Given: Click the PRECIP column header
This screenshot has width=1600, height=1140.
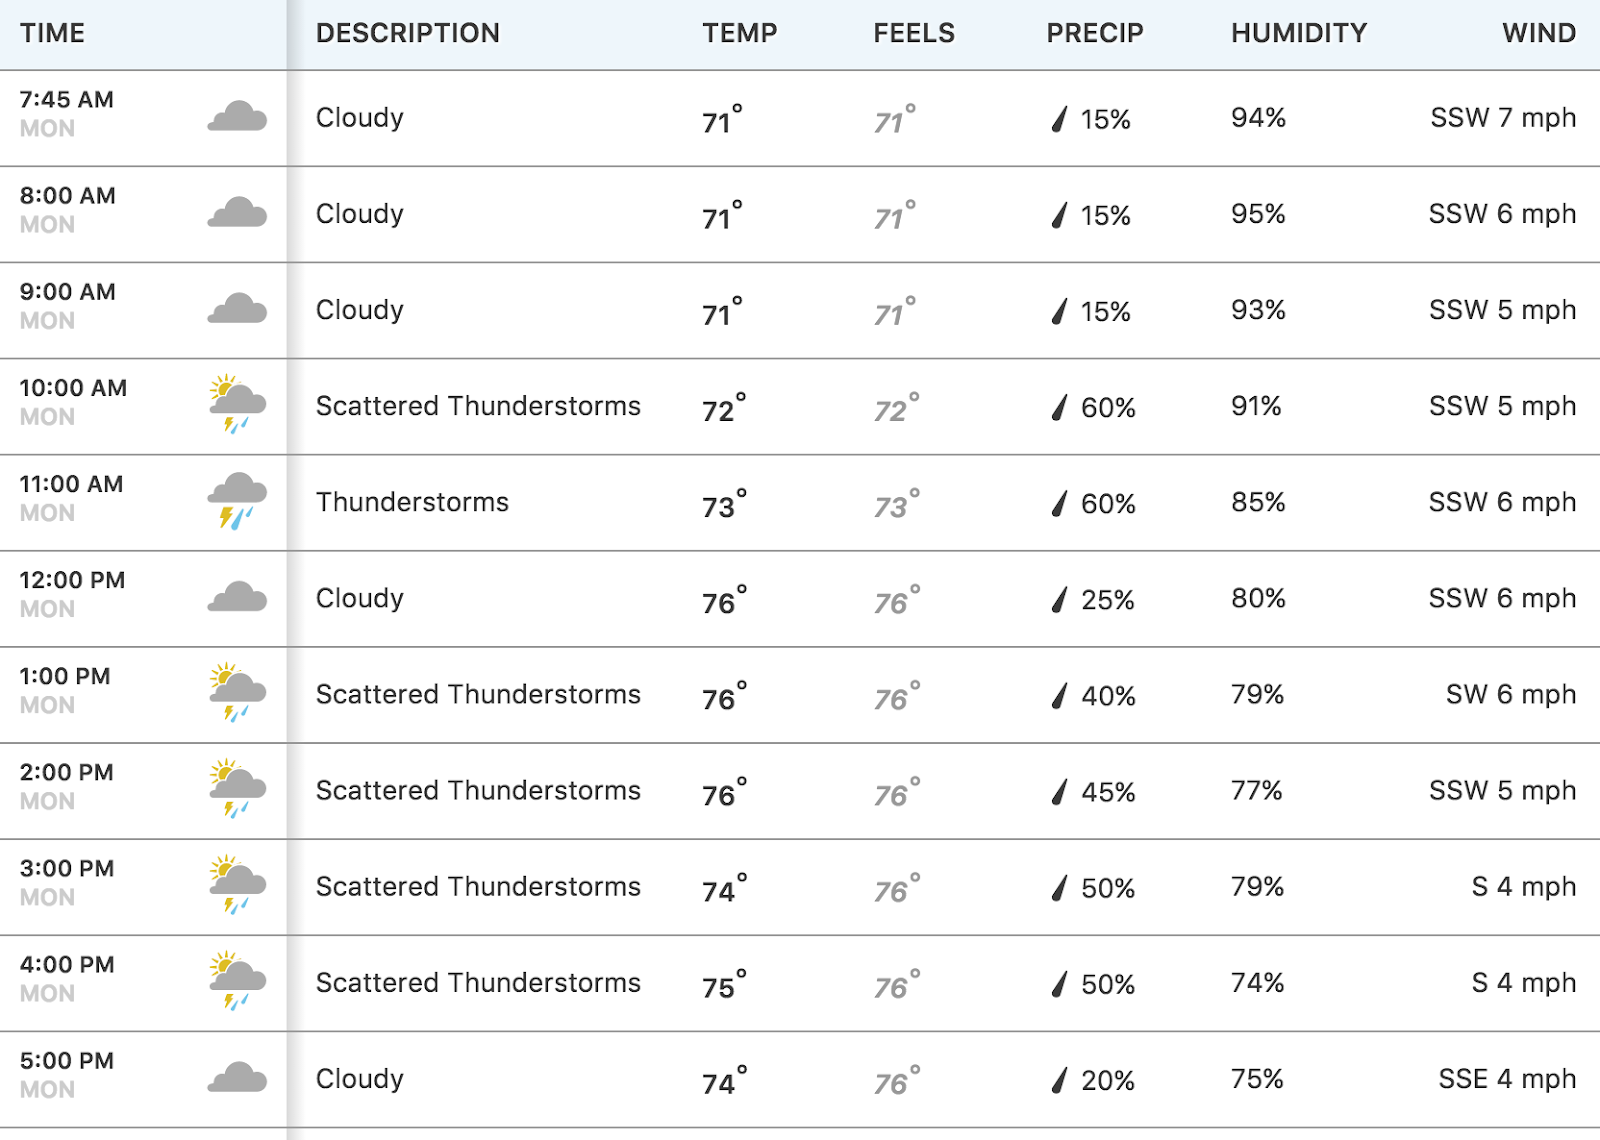Looking at the screenshot, I should (x=1094, y=33).
